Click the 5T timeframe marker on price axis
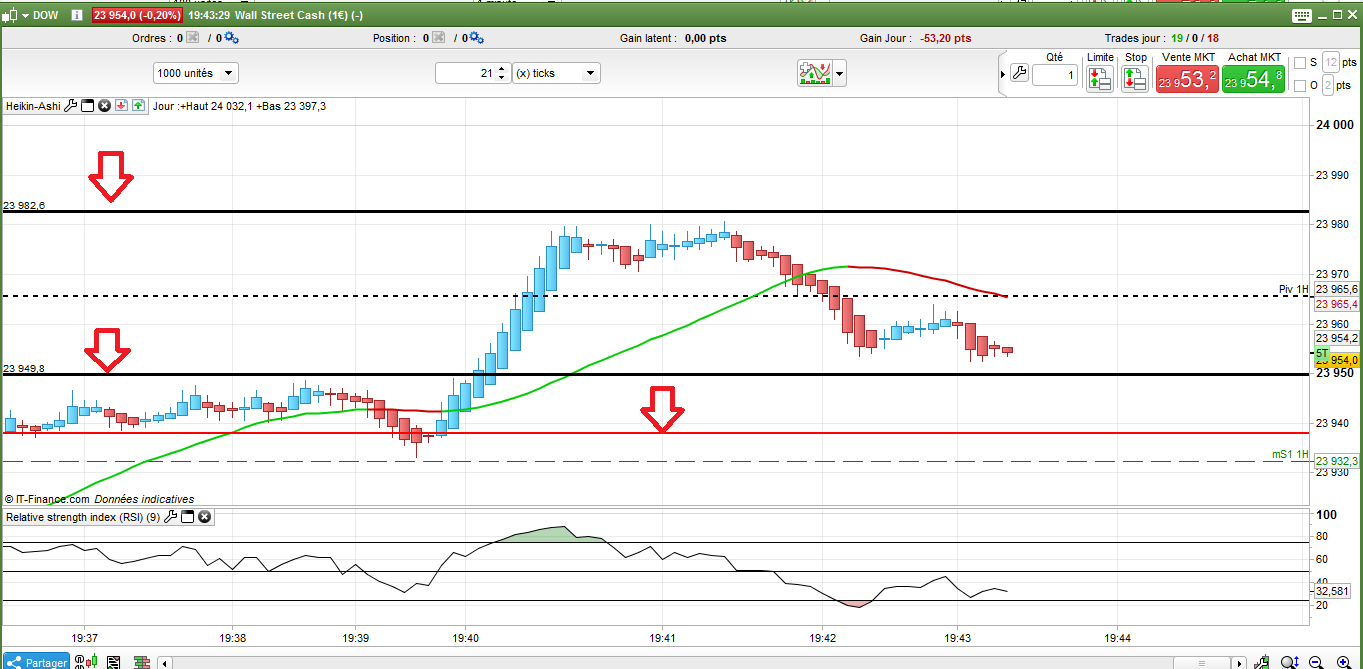Image resolution: width=1363 pixels, height=669 pixels. pyautogui.click(x=1321, y=354)
